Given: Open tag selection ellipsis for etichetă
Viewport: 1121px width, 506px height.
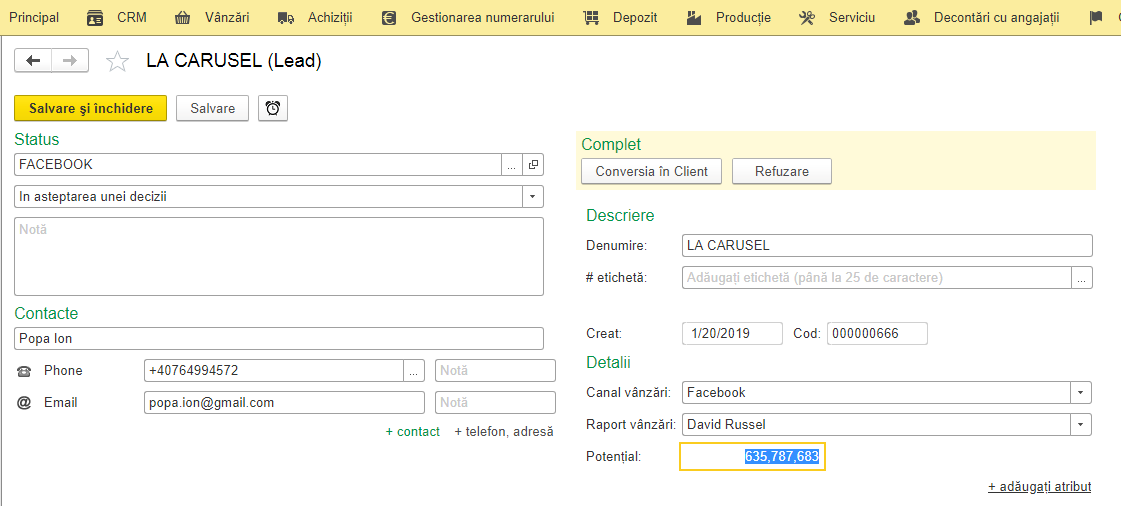Looking at the screenshot, I should 1082,277.
